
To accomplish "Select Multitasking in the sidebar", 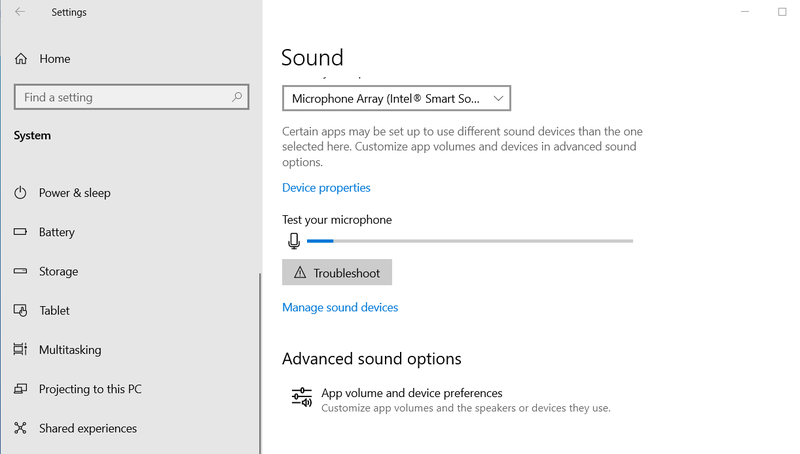I will point(70,349).
